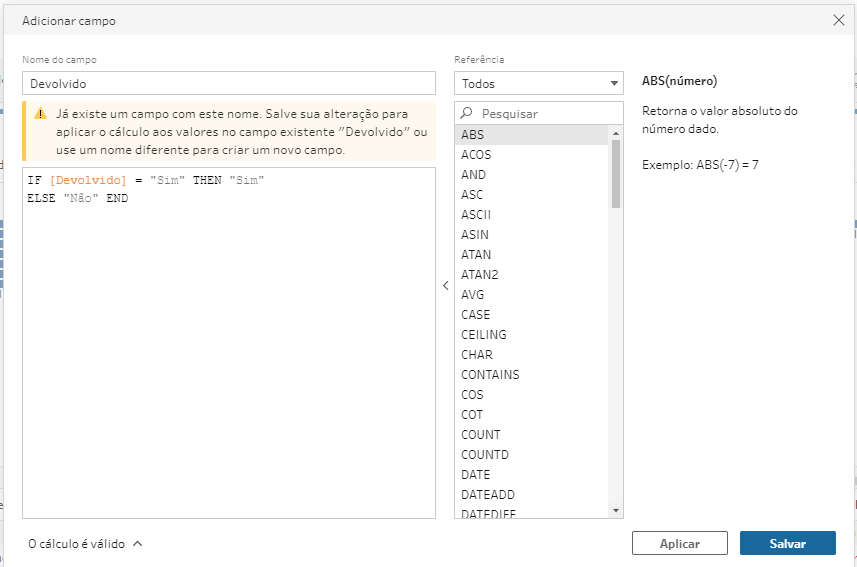The image size is (857, 567).
Task: Click Salvar to save the field
Action: tap(788, 543)
